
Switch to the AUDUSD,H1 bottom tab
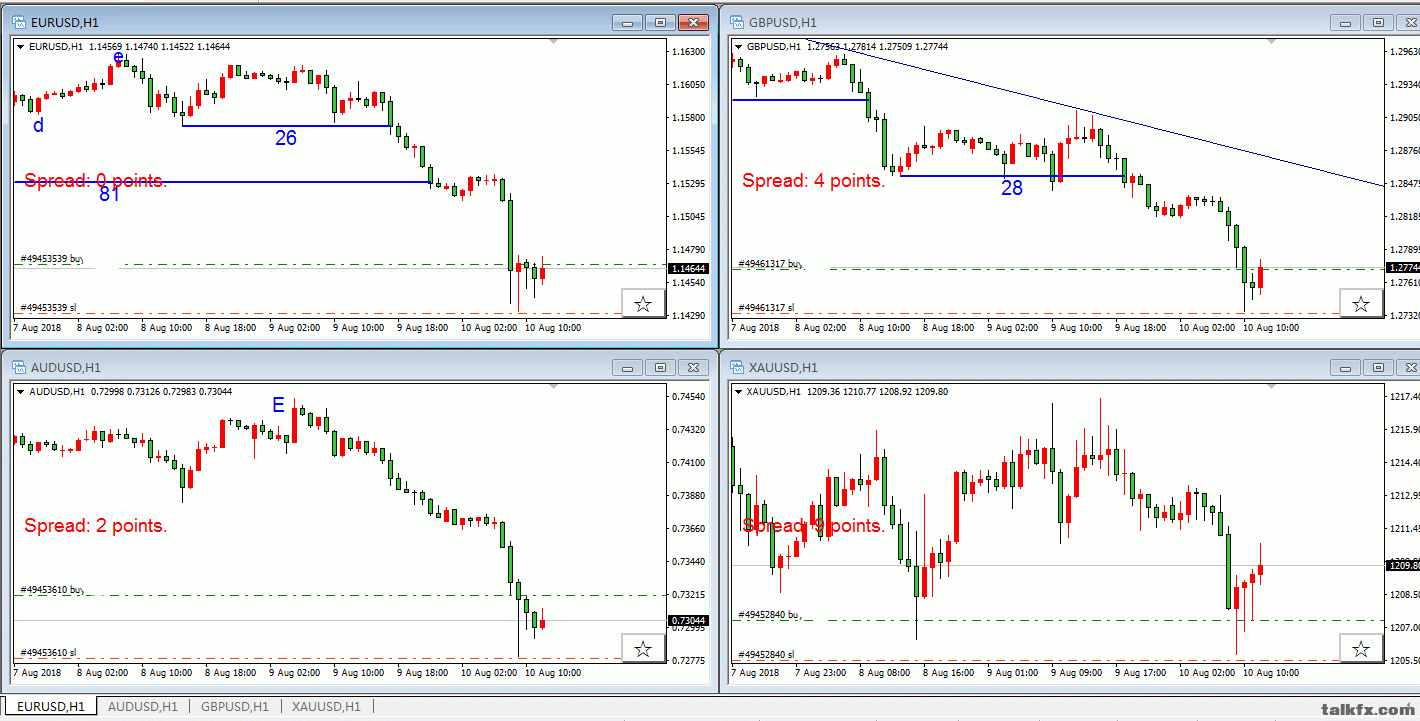[142, 707]
